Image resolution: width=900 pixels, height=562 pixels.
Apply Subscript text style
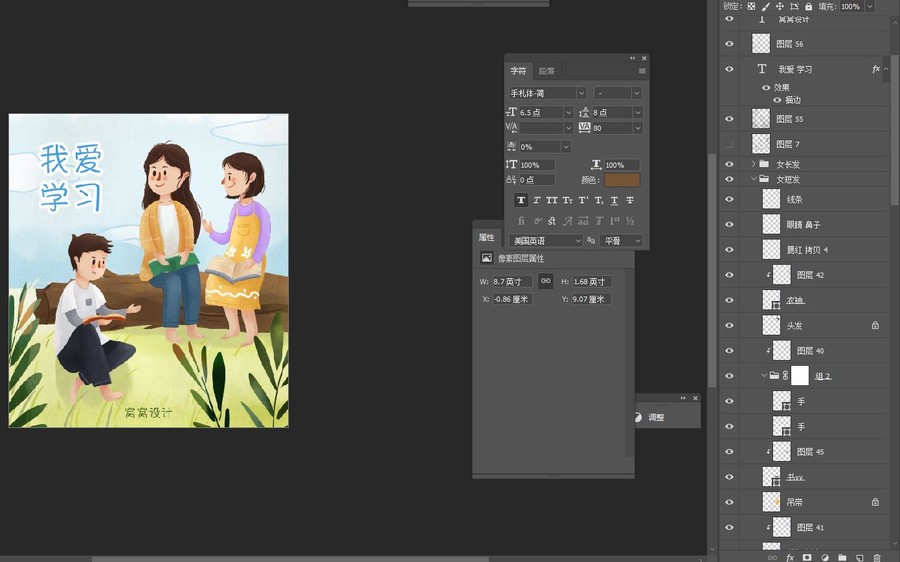(599, 200)
